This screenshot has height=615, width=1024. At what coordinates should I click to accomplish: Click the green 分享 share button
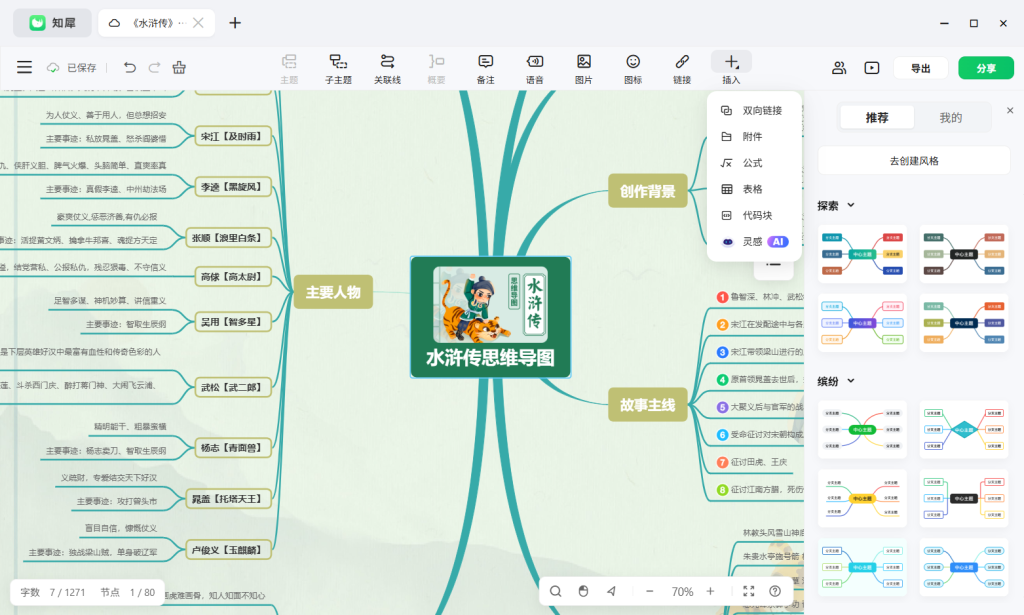pyautogui.click(x=986, y=68)
